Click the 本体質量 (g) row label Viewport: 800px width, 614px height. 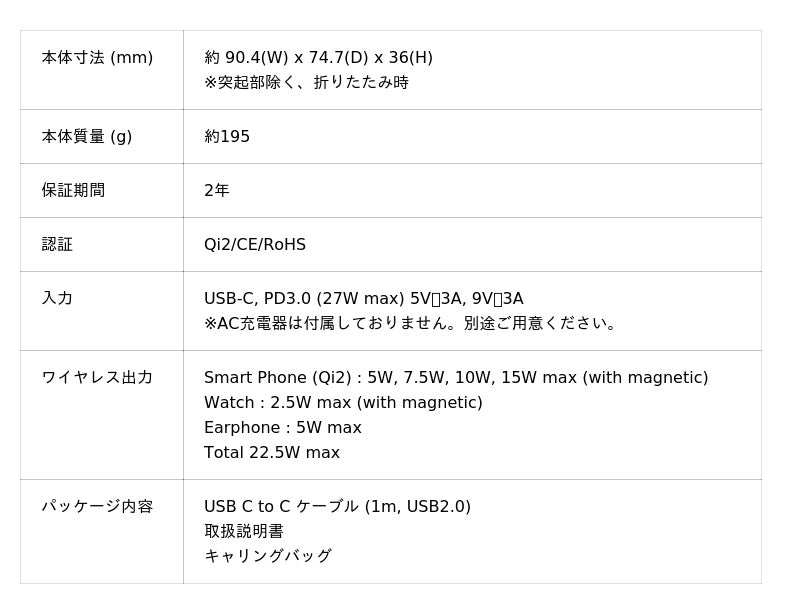point(87,137)
